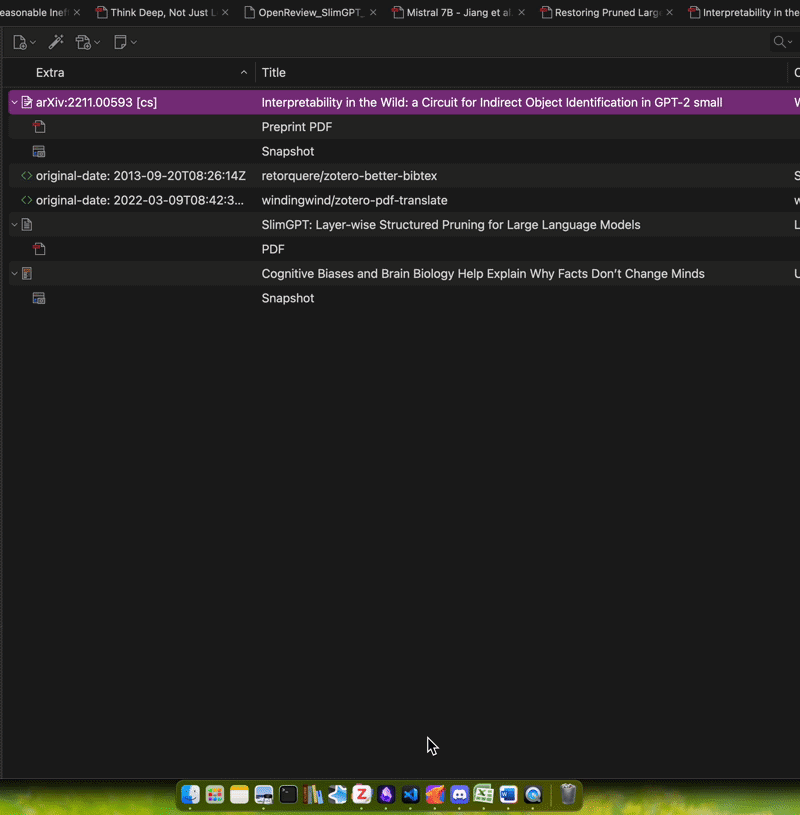Open the New Note toolbar menu

point(125,42)
